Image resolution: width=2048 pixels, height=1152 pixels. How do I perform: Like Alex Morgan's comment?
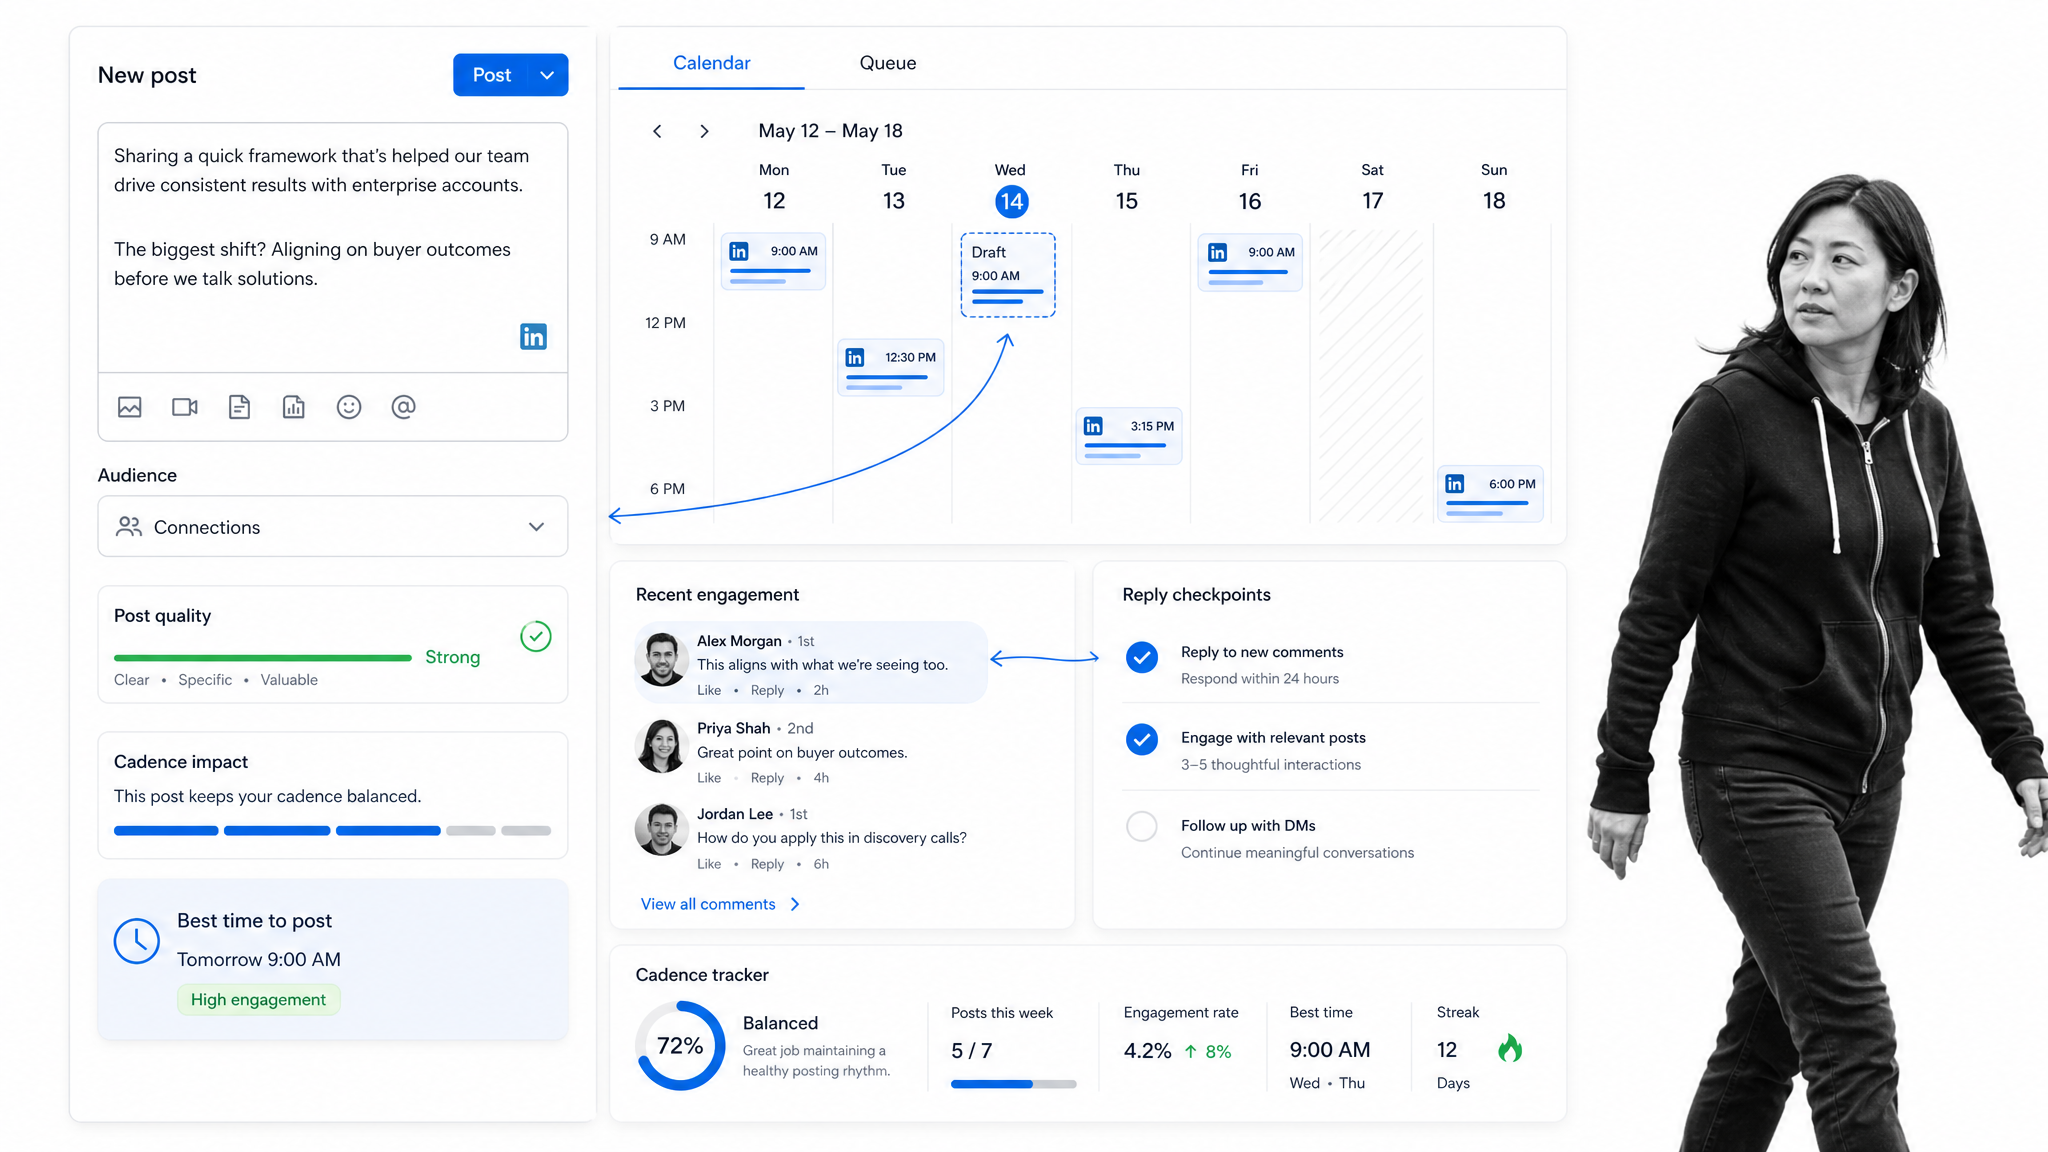tap(709, 690)
